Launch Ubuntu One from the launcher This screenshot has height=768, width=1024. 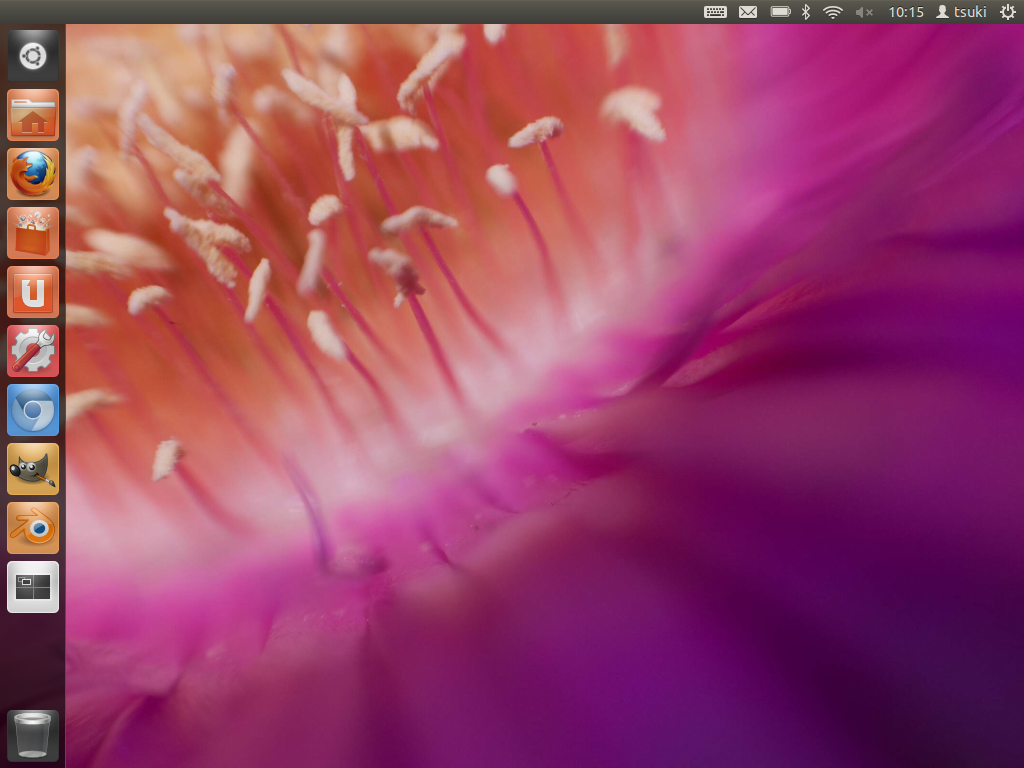coord(33,292)
